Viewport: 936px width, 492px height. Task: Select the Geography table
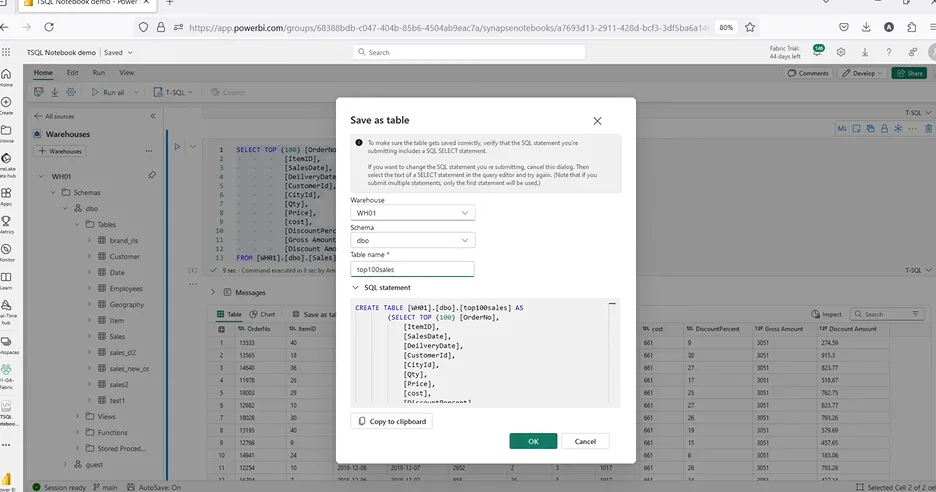(127, 305)
